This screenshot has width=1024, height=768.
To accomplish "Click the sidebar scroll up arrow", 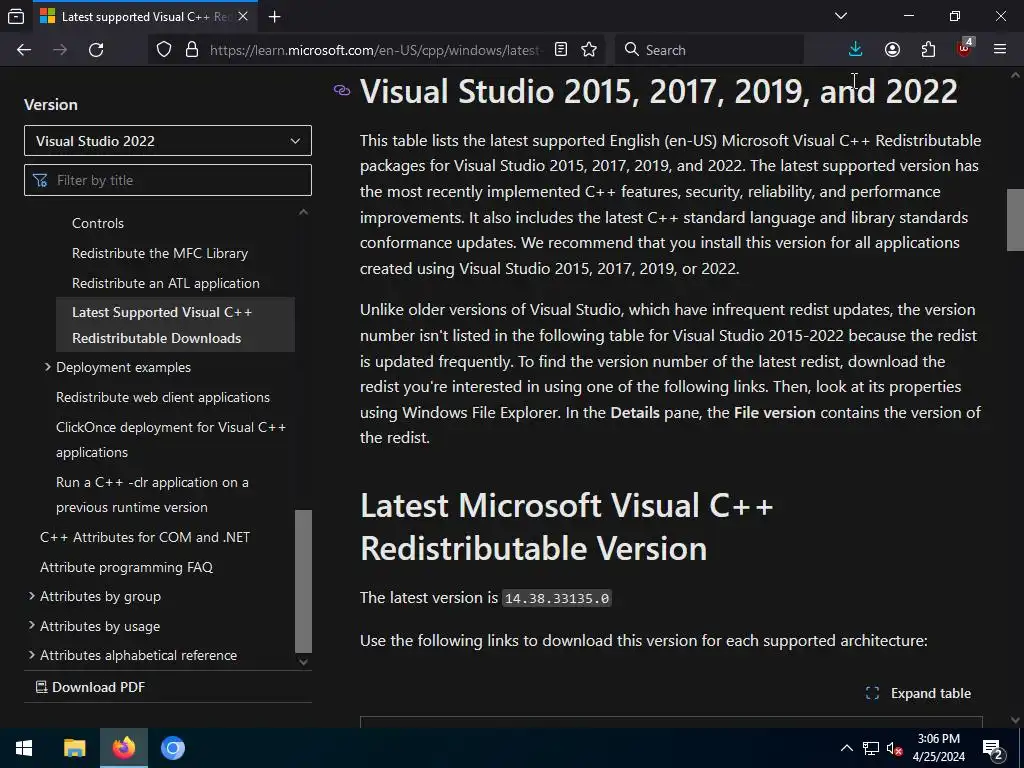I will pyautogui.click(x=303, y=212).
